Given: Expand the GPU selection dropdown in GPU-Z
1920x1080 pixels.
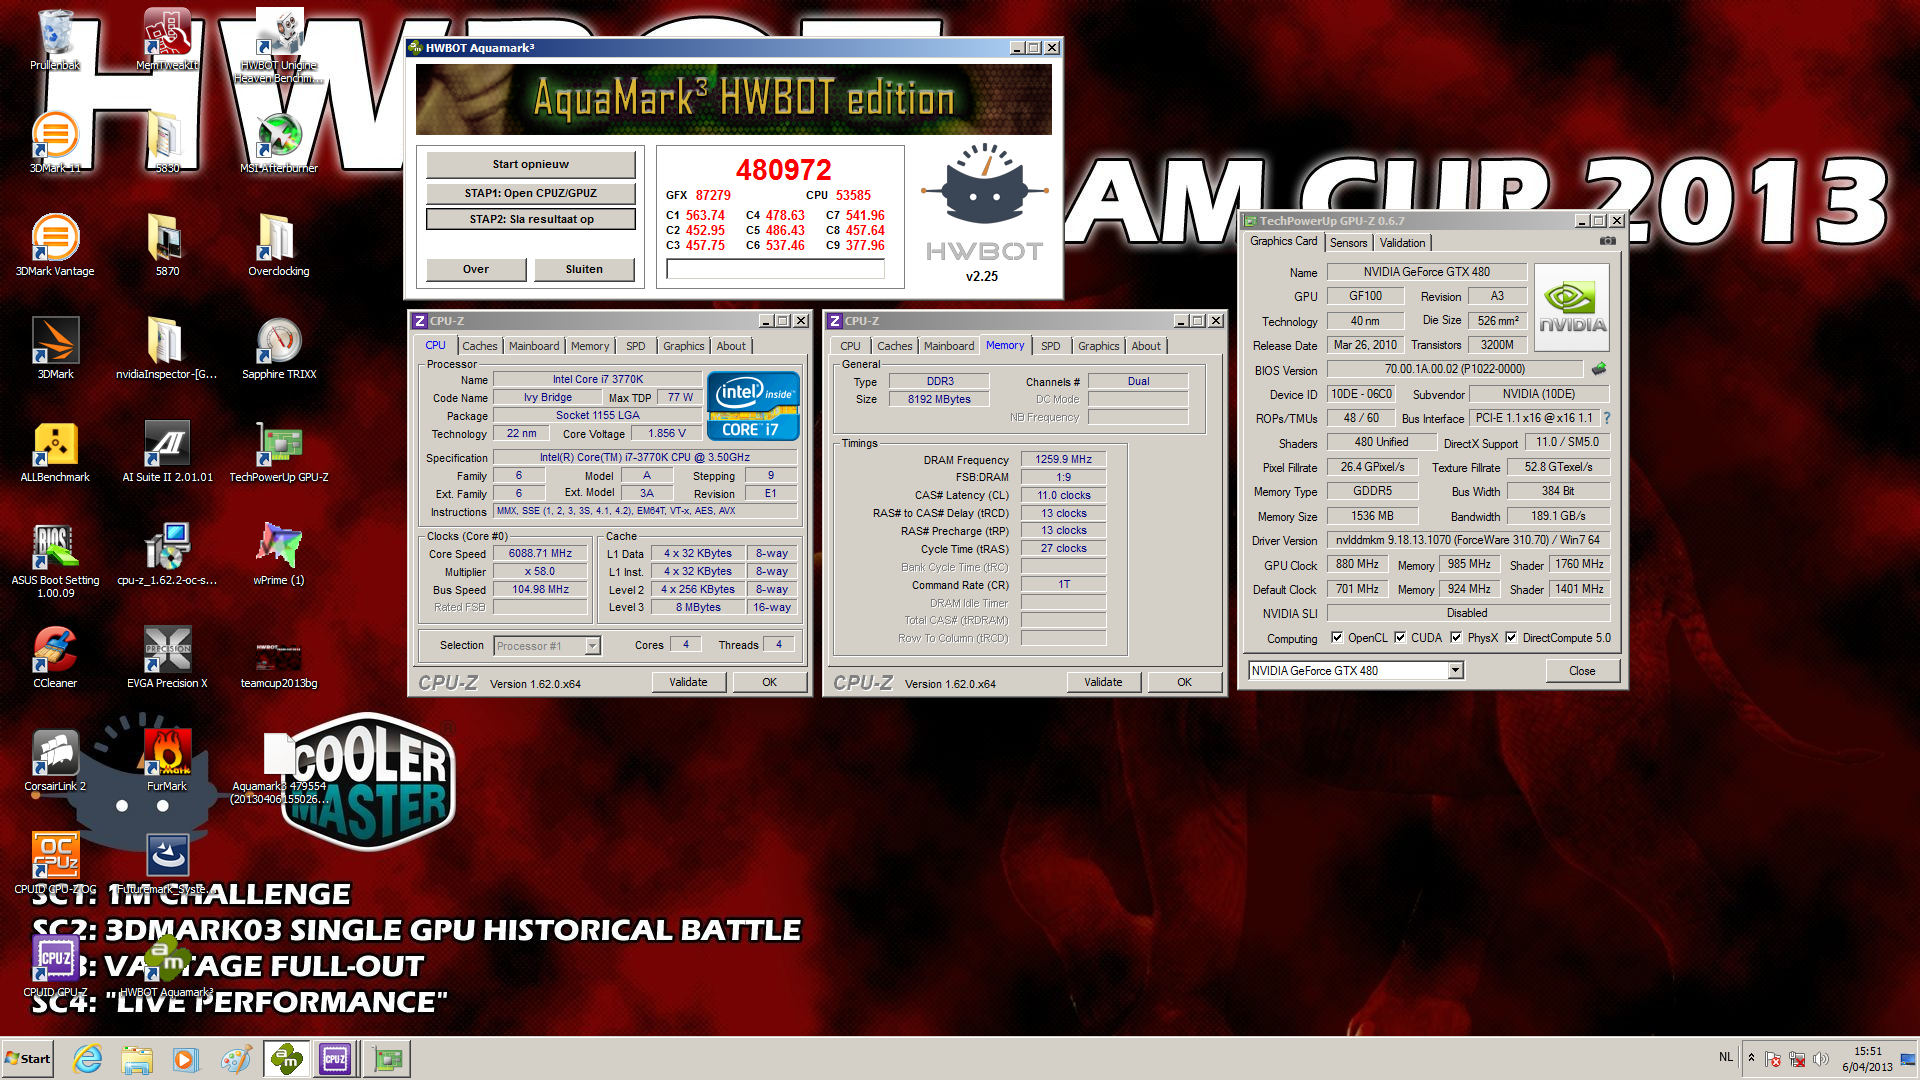Looking at the screenshot, I should (x=1455, y=670).
